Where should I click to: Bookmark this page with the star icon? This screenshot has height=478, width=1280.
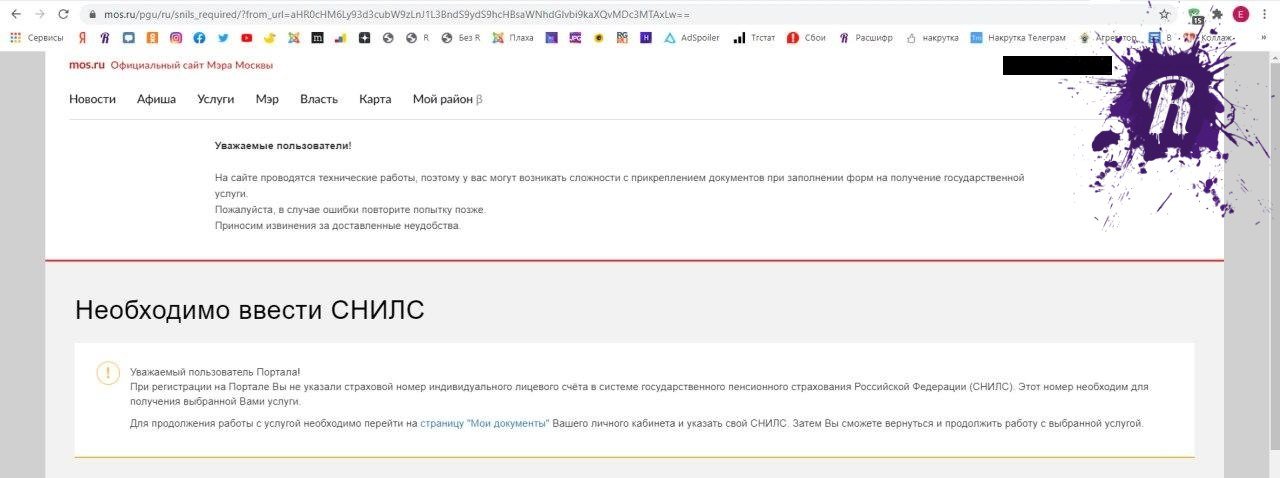point(1164,15)
